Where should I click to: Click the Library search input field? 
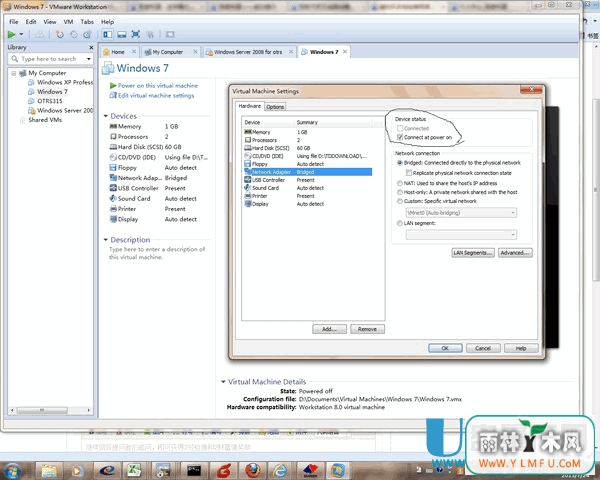50,59
